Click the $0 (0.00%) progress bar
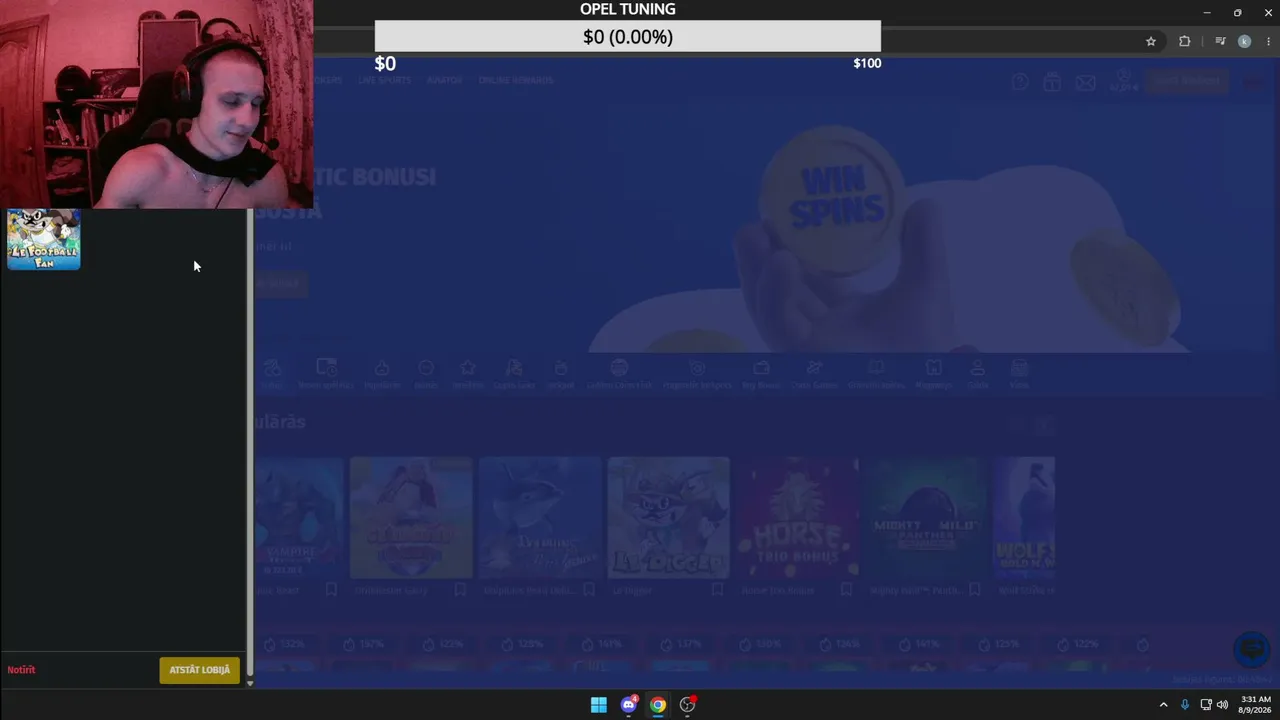Viewport: 1280px width, 720px height. [628, 37]
